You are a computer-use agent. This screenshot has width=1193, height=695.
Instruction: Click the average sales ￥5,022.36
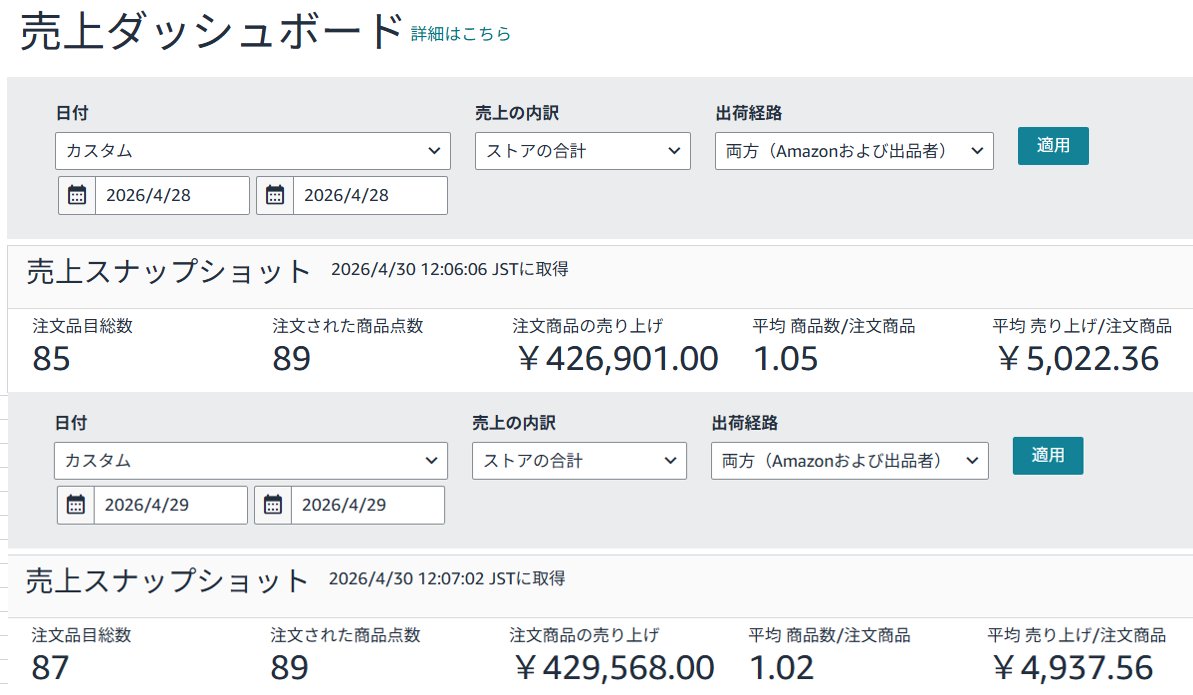point(1077,359)
